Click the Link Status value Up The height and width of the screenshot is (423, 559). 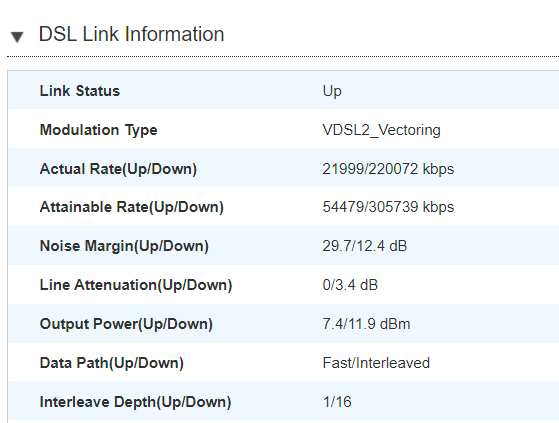[x=332, y=91]
